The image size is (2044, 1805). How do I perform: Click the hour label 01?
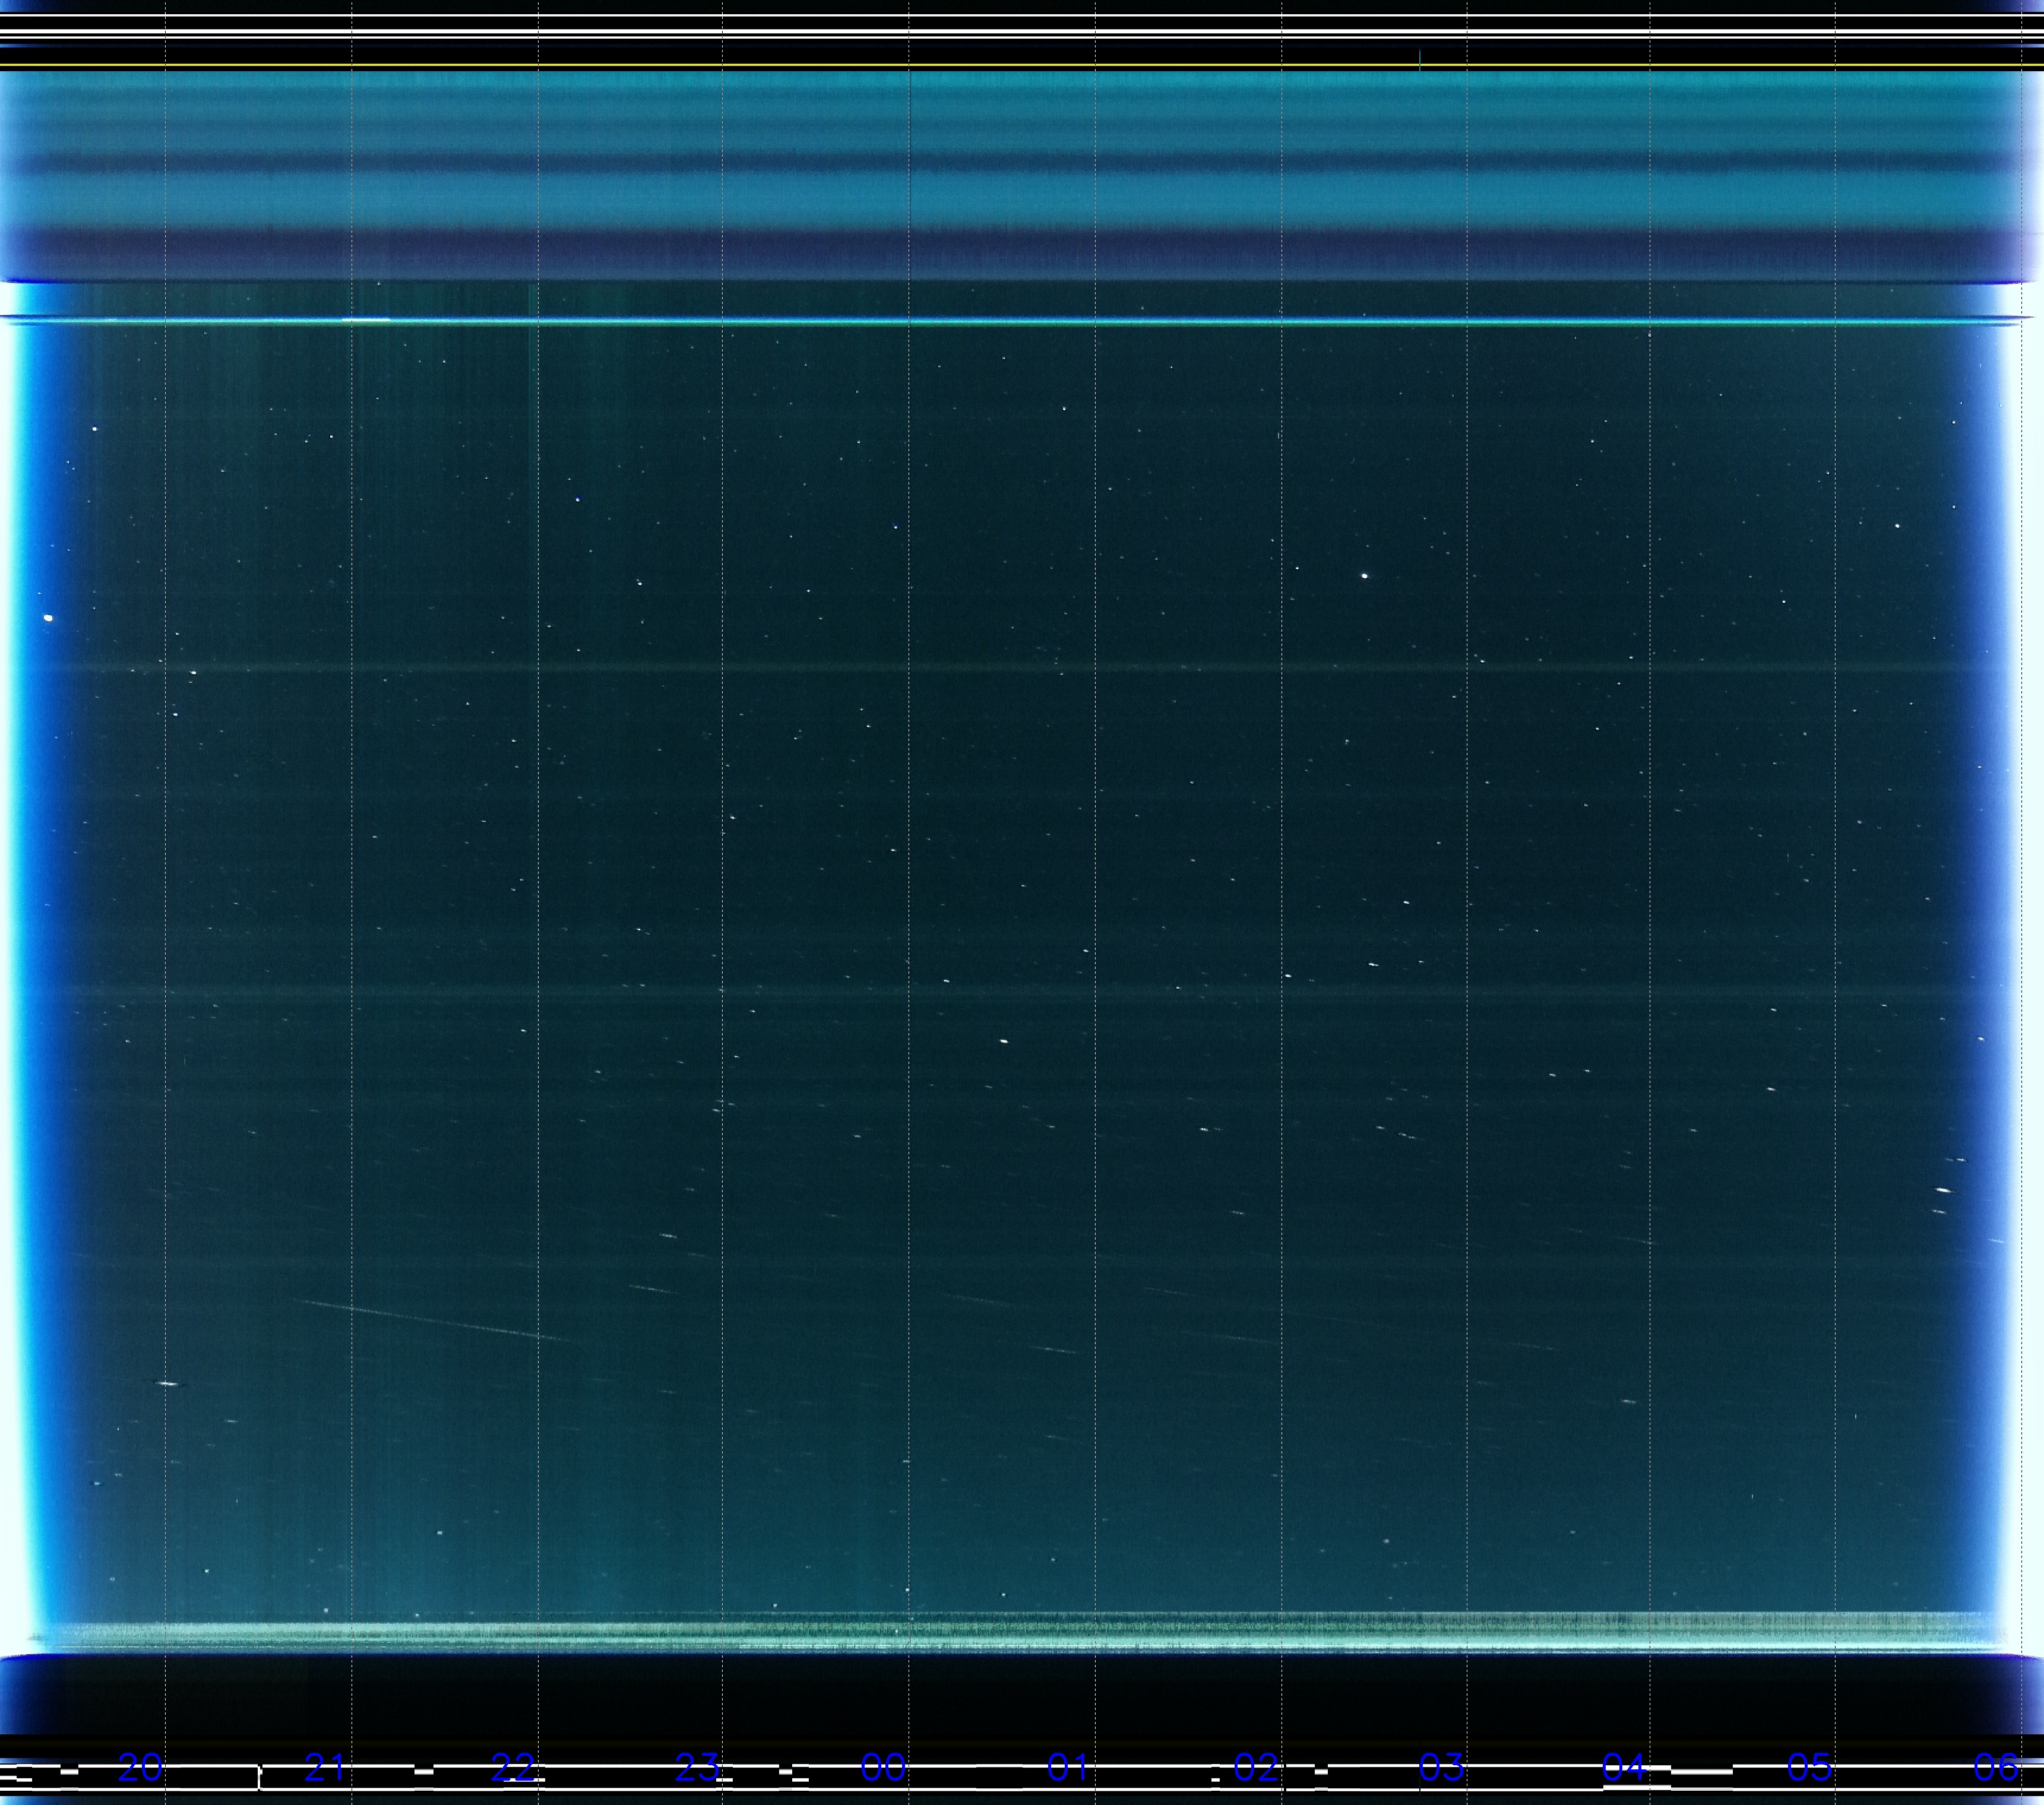click(1068, 1768)
